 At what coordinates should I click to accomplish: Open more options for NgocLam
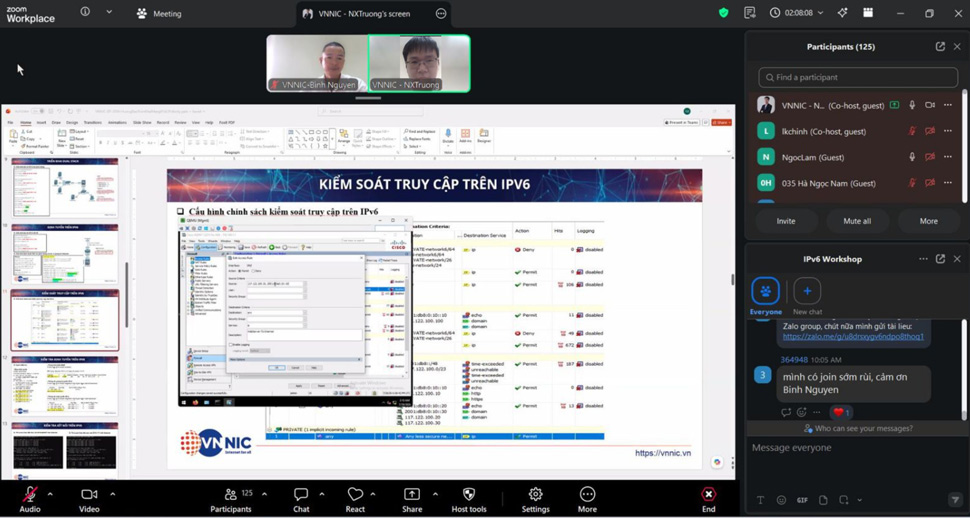(947, 157)
